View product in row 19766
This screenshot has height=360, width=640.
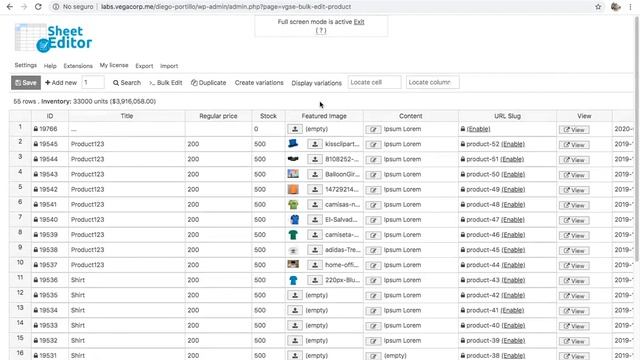pos(574,129)
